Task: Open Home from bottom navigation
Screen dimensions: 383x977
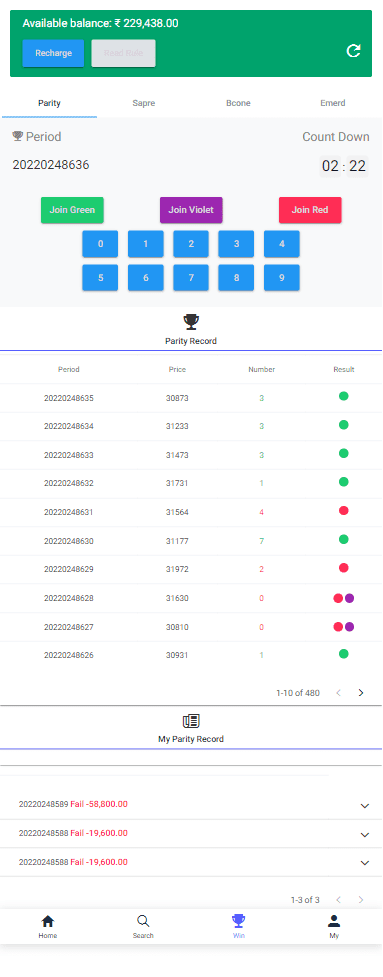Action: 47,927
